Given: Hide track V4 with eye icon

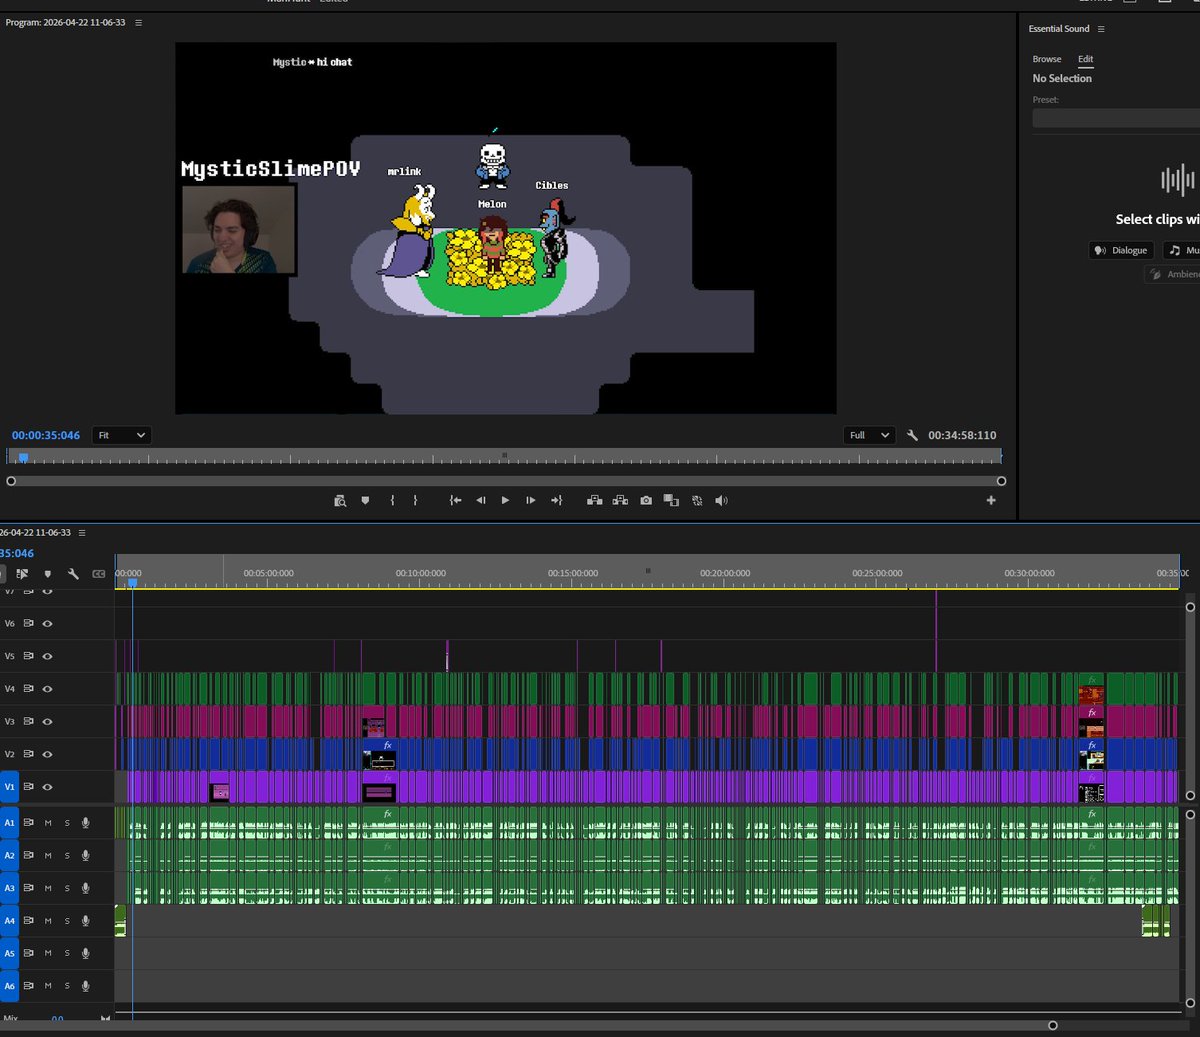Looking at the screenshot, I should pyautogui.click(x=47, y=689).
